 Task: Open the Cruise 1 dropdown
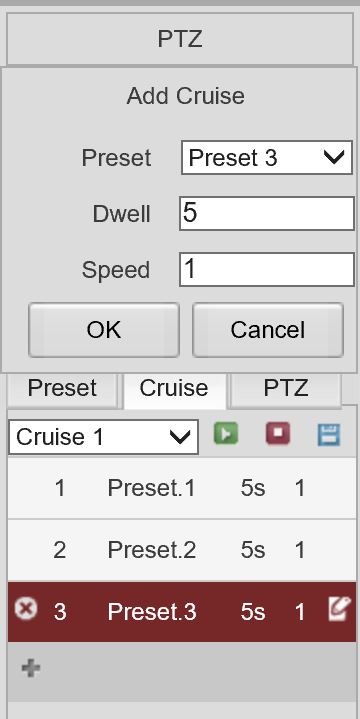pyautogui.click(x=104, y=437)
